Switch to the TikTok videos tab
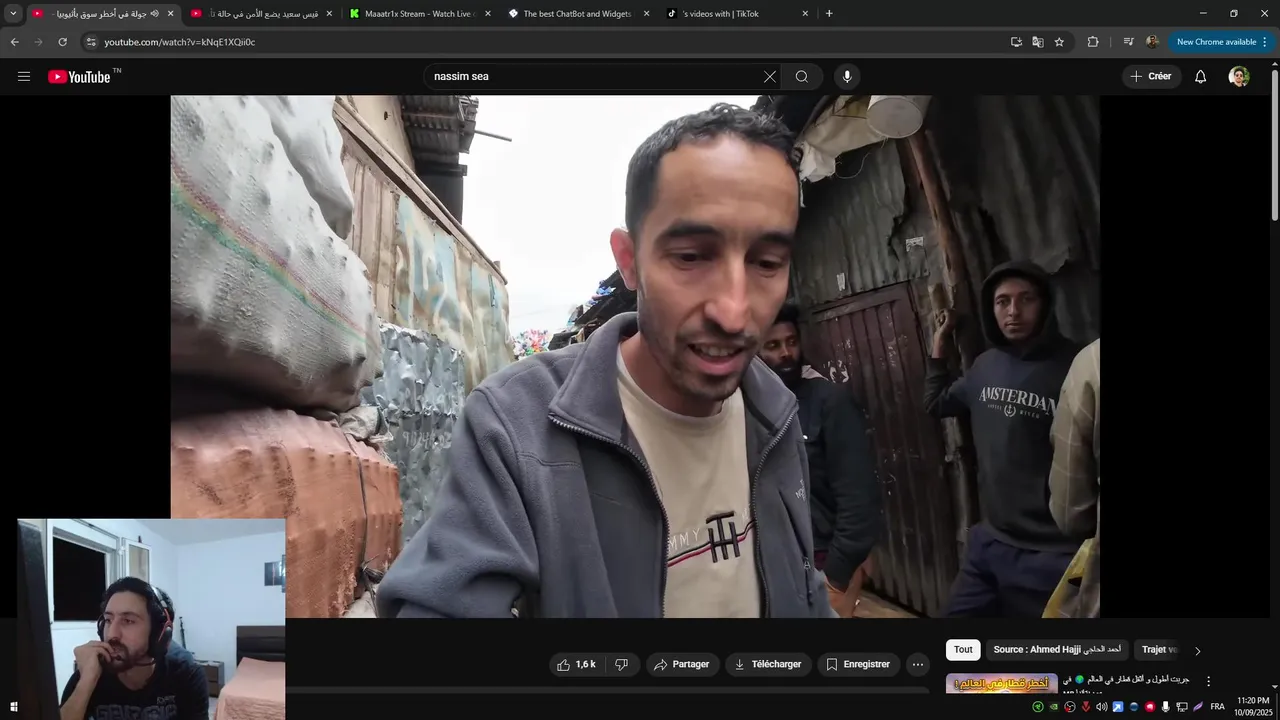 (736, 14)
